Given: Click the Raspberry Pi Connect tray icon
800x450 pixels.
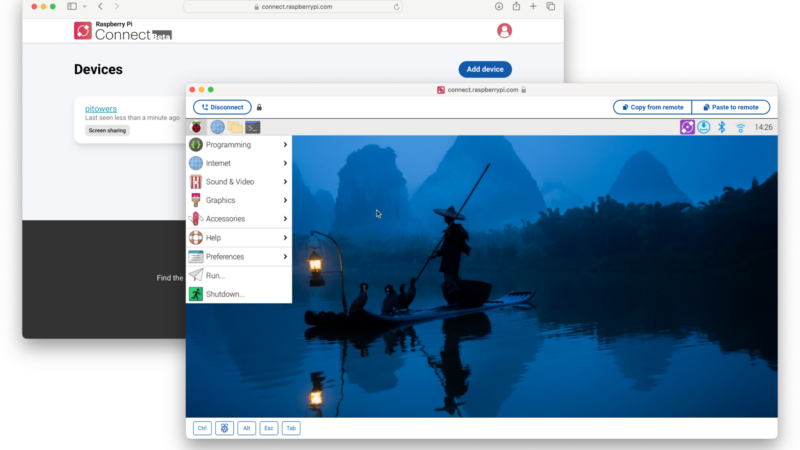Looking at the screenshot, I should (688, 127).
